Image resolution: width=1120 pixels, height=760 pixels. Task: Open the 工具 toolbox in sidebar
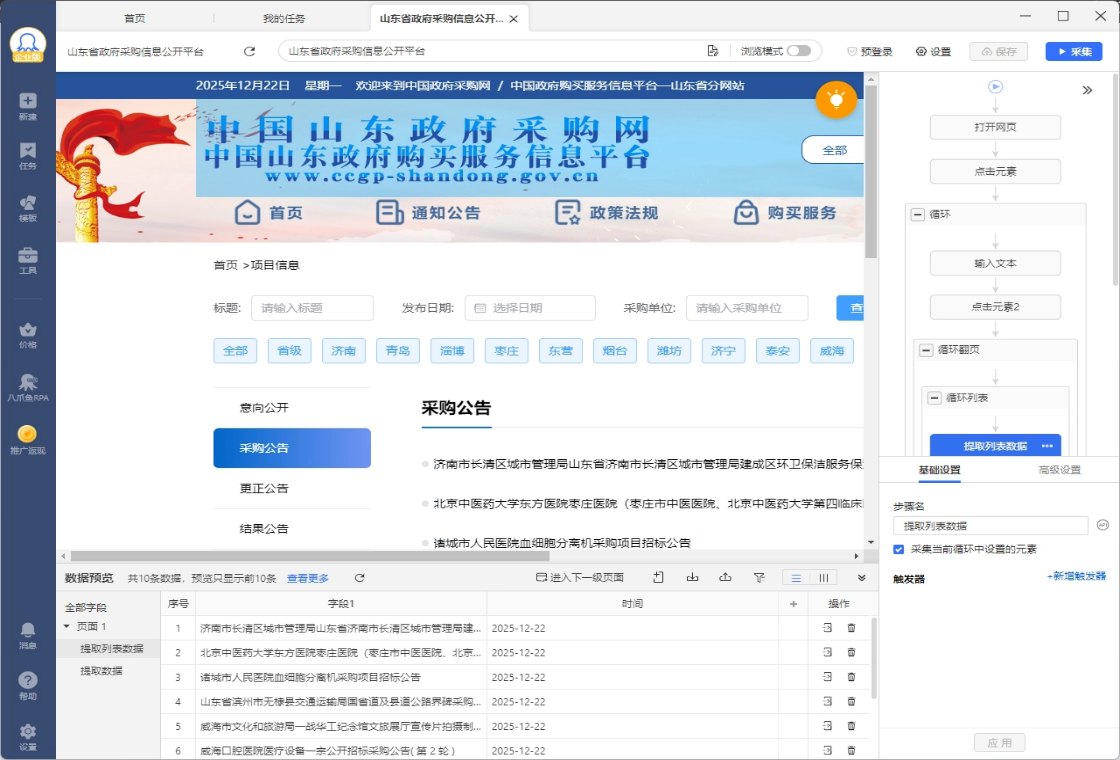(x=27, y=260)
